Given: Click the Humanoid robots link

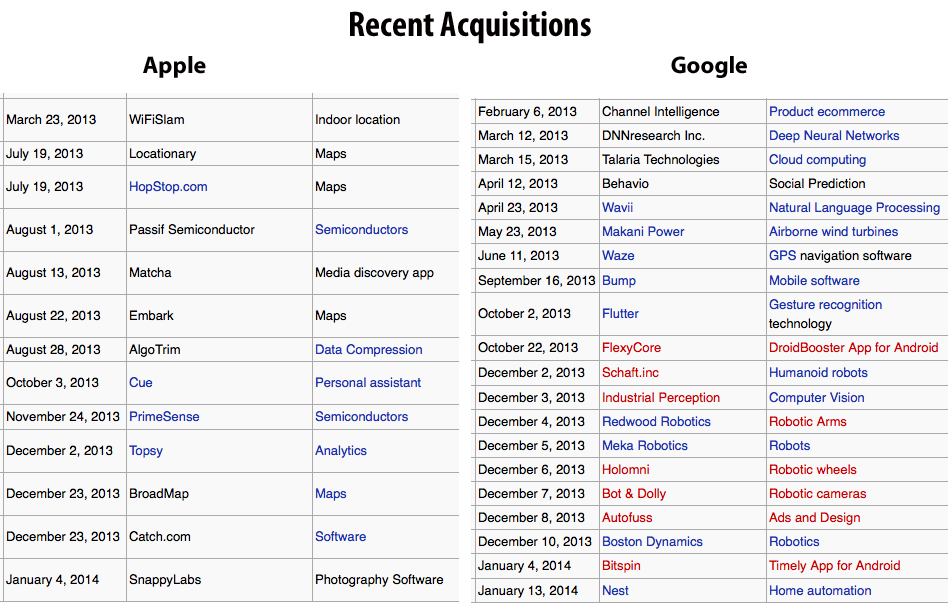Looking at the screenshot, I should [x=818, y=373].
